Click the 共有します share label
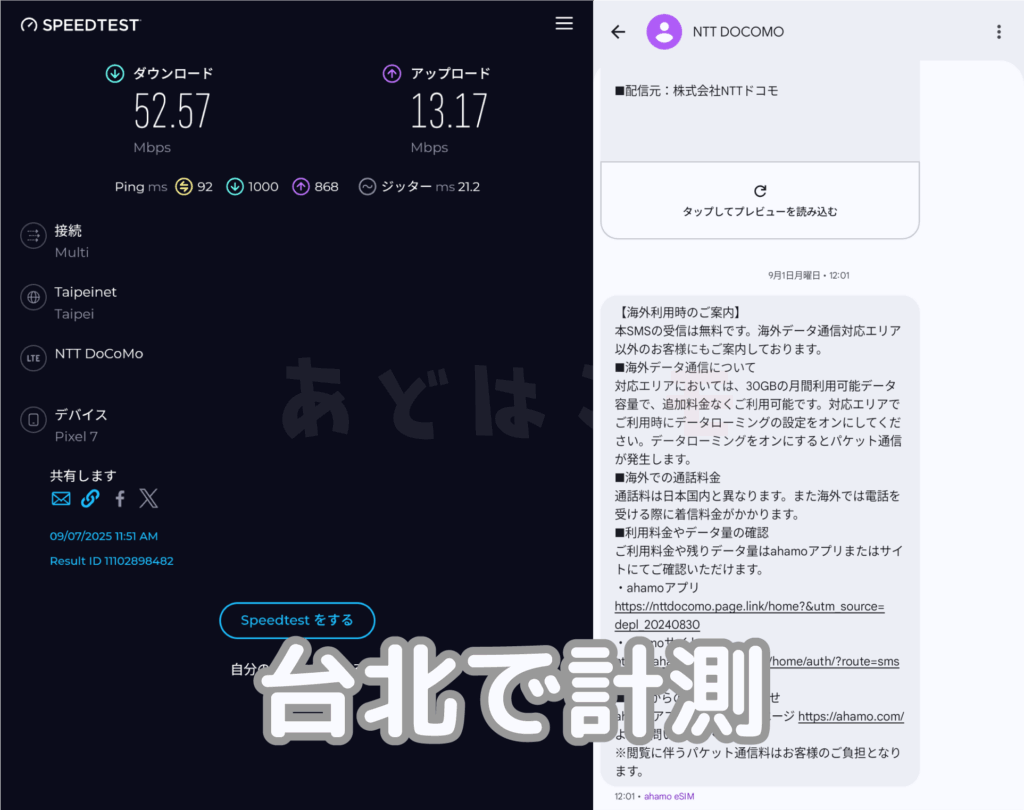Viewport: 1024px width, 810px height. (83, 476)
